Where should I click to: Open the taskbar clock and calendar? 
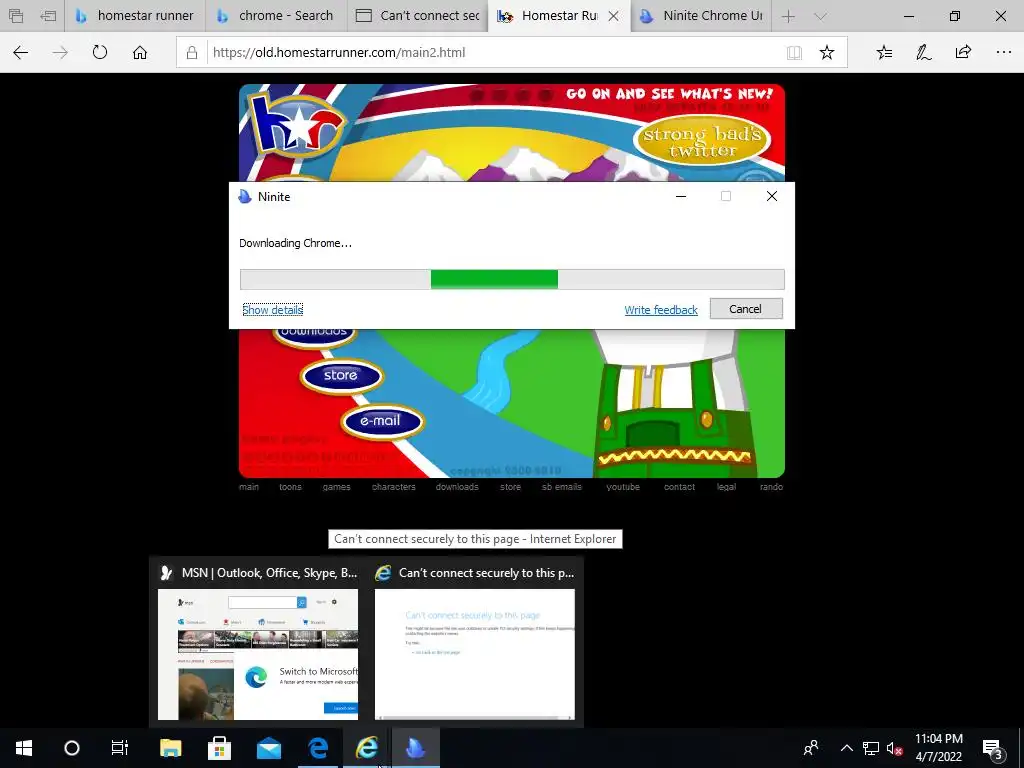[x=938, y=748]
